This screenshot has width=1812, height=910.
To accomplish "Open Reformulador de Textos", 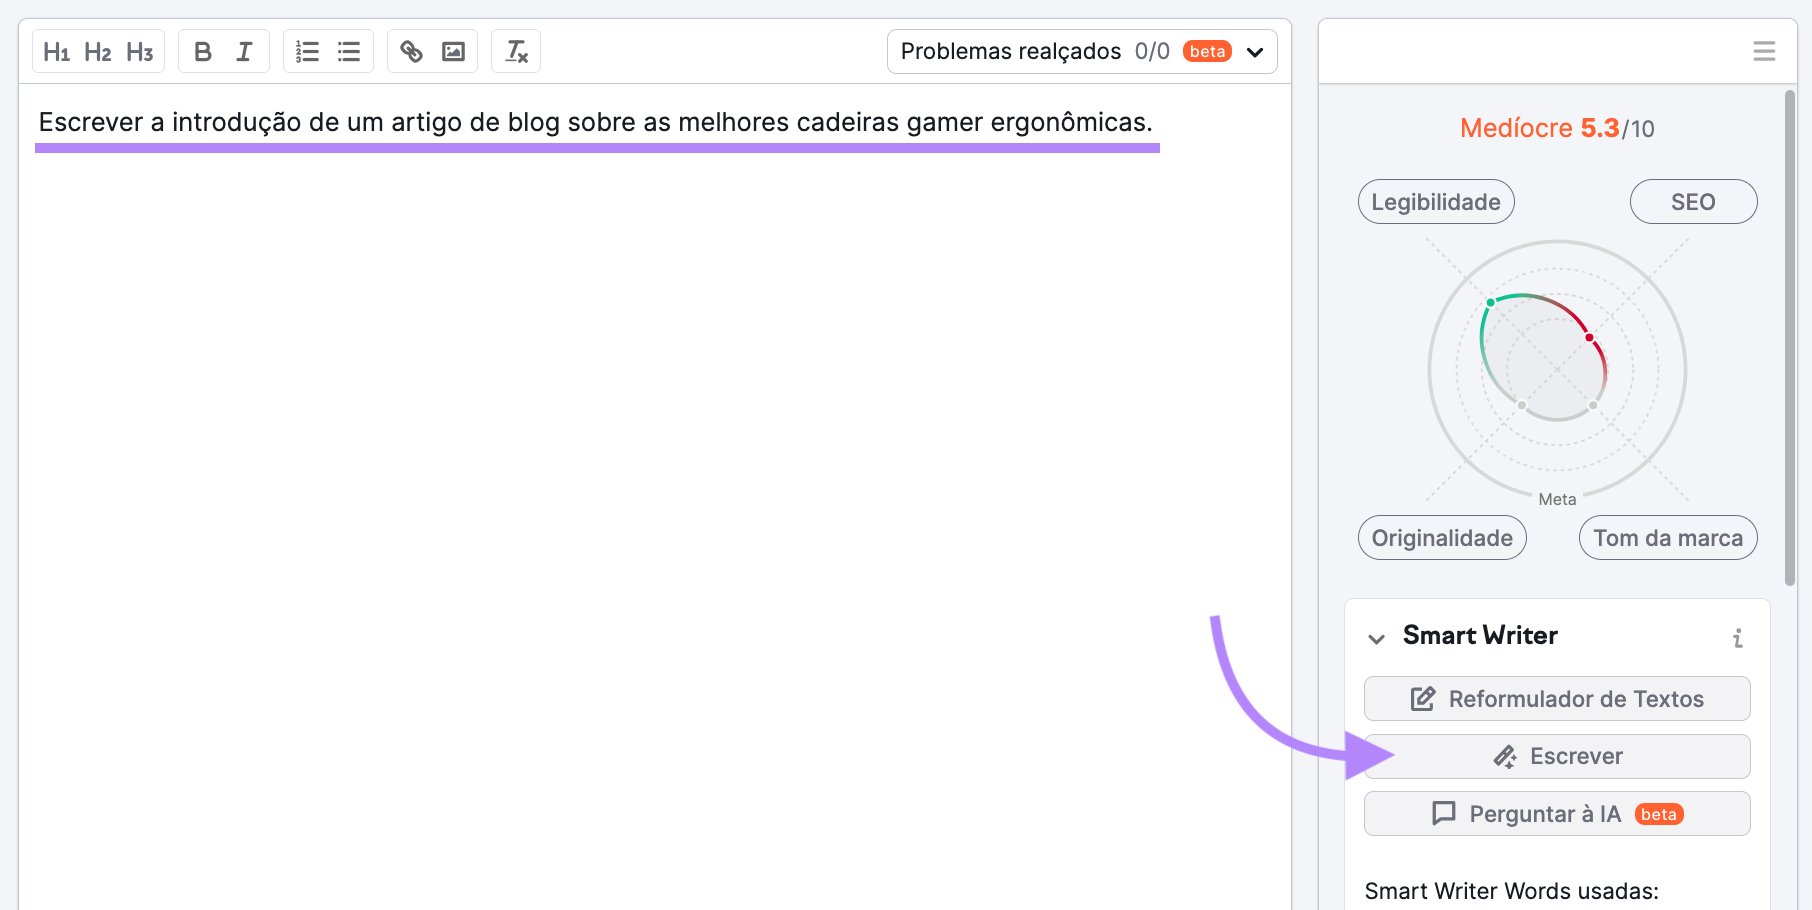I will 1557,699.
